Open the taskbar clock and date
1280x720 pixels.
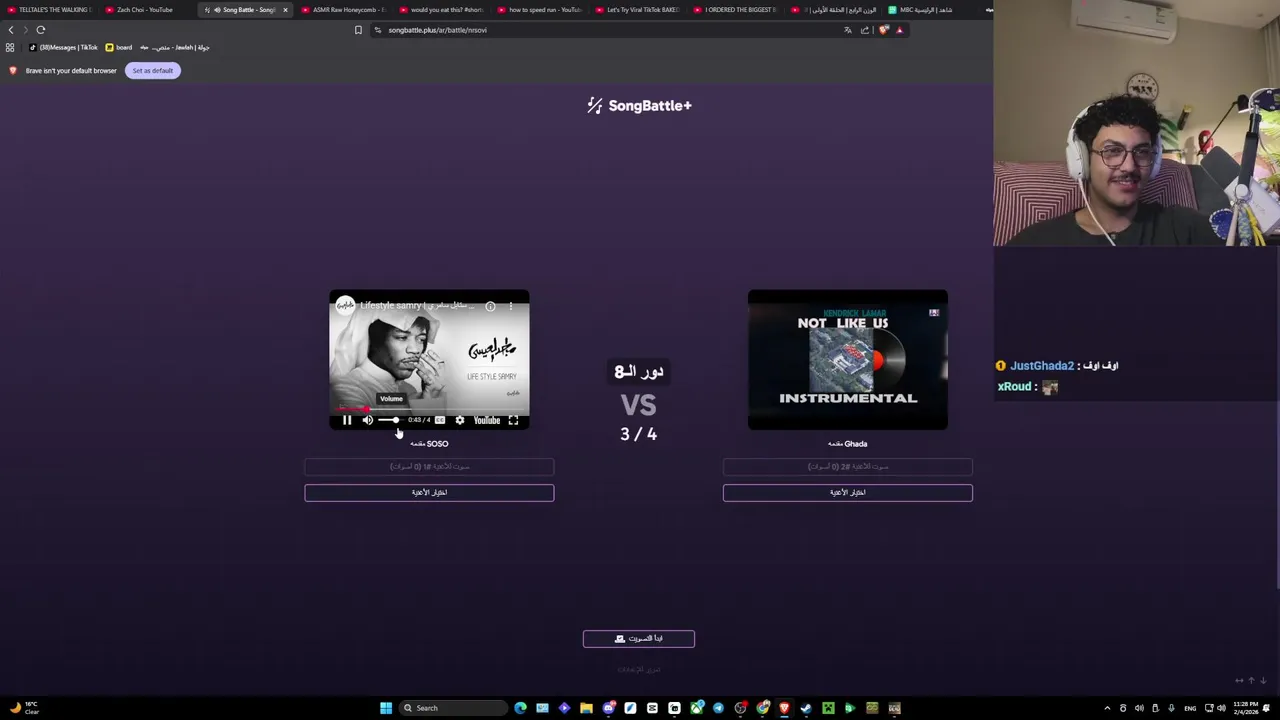[x=1246, y=708]
